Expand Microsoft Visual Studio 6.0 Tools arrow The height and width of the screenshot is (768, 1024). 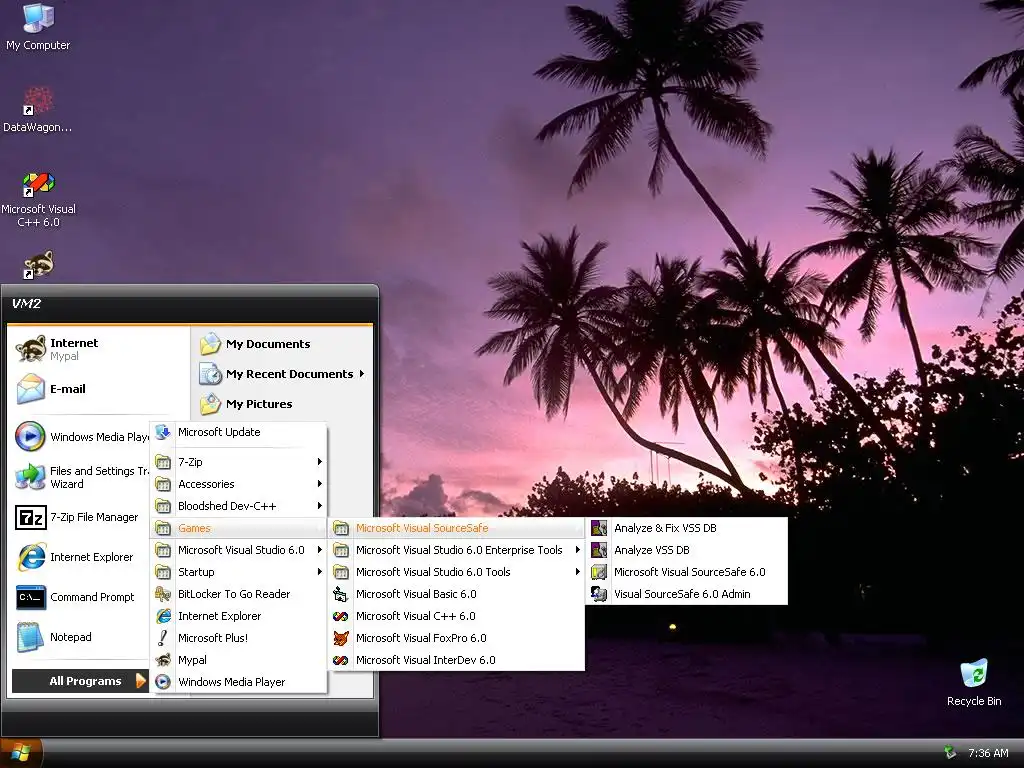(577, 572)
